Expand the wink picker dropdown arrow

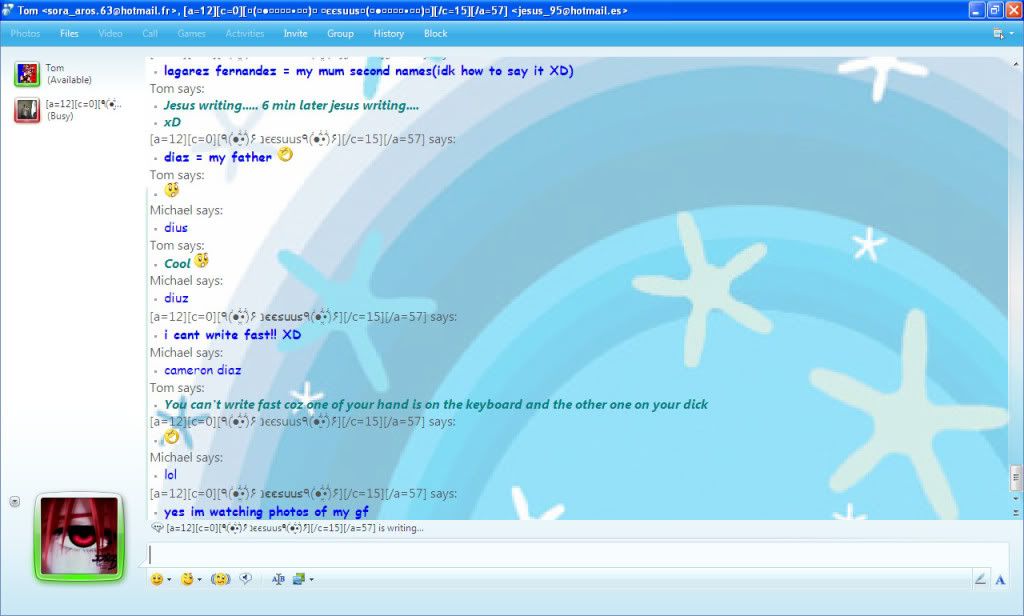coord(200,578)
